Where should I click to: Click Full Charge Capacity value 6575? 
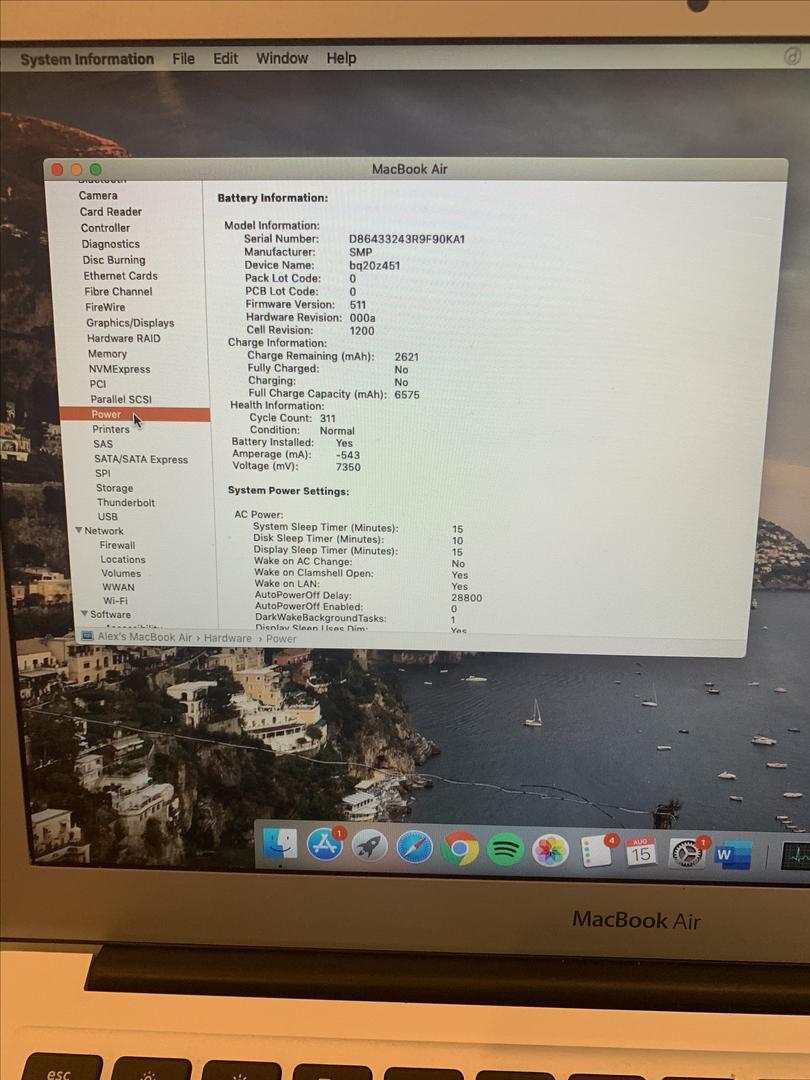[x=406, y=395]
